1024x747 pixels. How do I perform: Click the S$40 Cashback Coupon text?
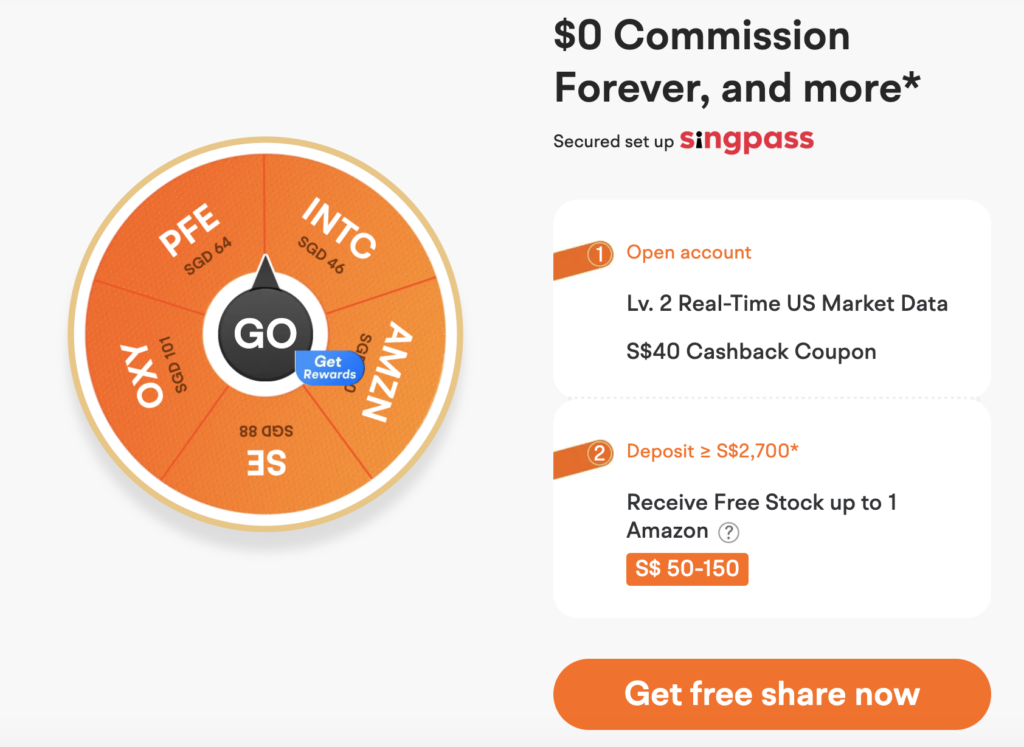[751, 352]
